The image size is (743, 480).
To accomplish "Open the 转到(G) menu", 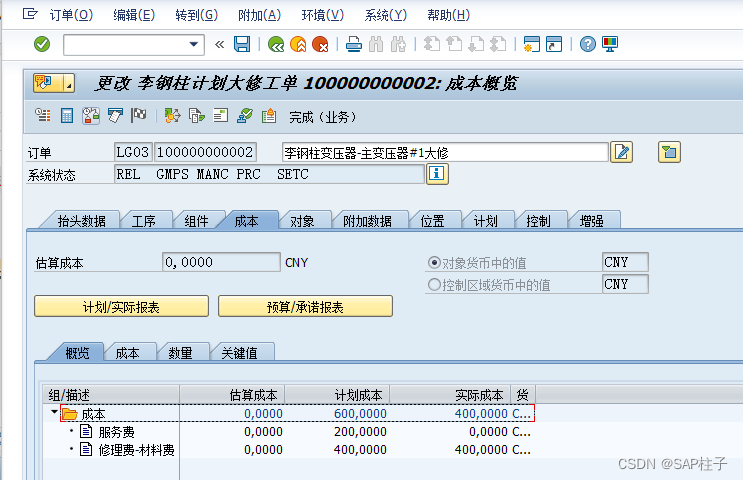I will pos(197,15).
